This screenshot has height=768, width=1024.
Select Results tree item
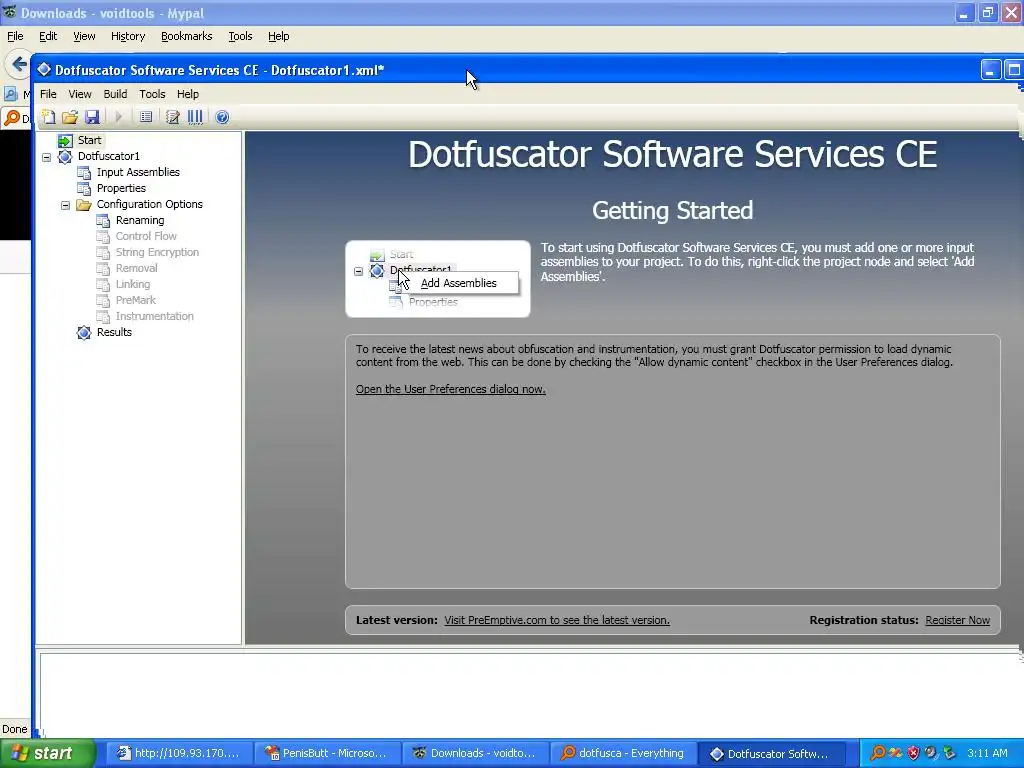click(114, 332)
